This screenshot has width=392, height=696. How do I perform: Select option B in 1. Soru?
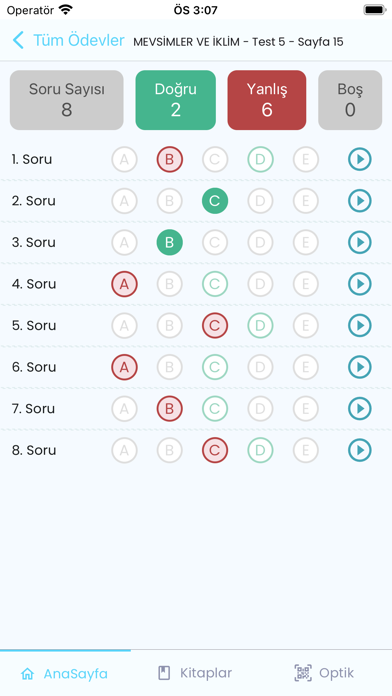coord(170,159)
